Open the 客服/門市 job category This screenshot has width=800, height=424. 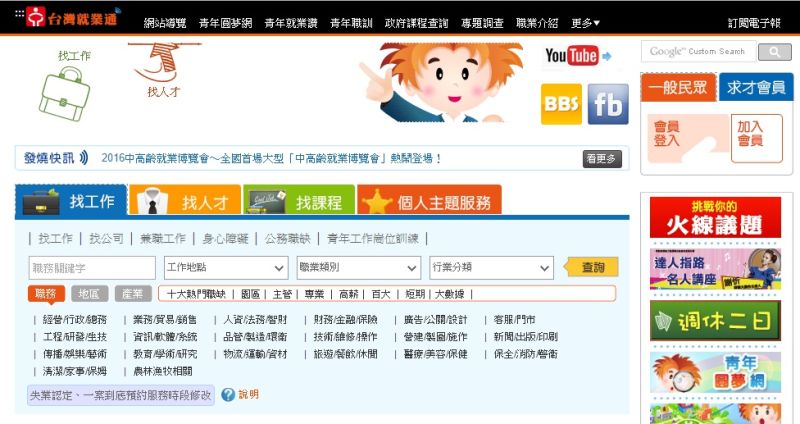pos(514,319)
